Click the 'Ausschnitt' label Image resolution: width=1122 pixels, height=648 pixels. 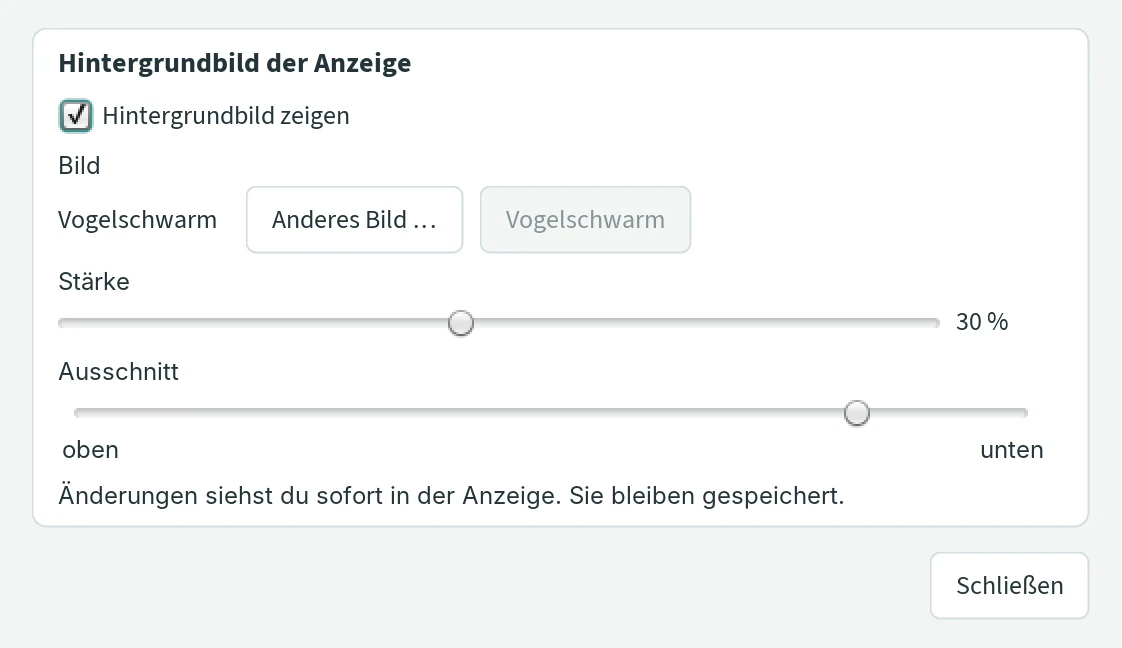(119, 371)
